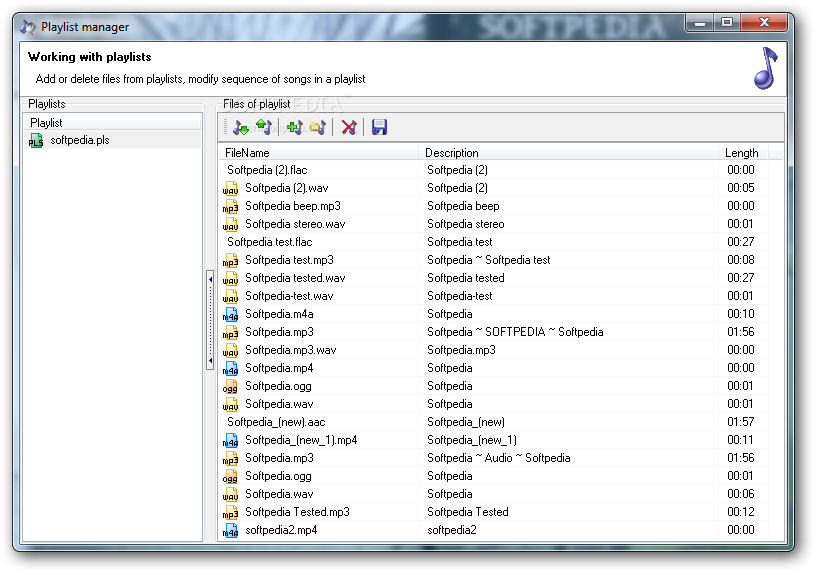Click M4A icon of Softpedia_(new_1).mp4

[x=230, y=440]
